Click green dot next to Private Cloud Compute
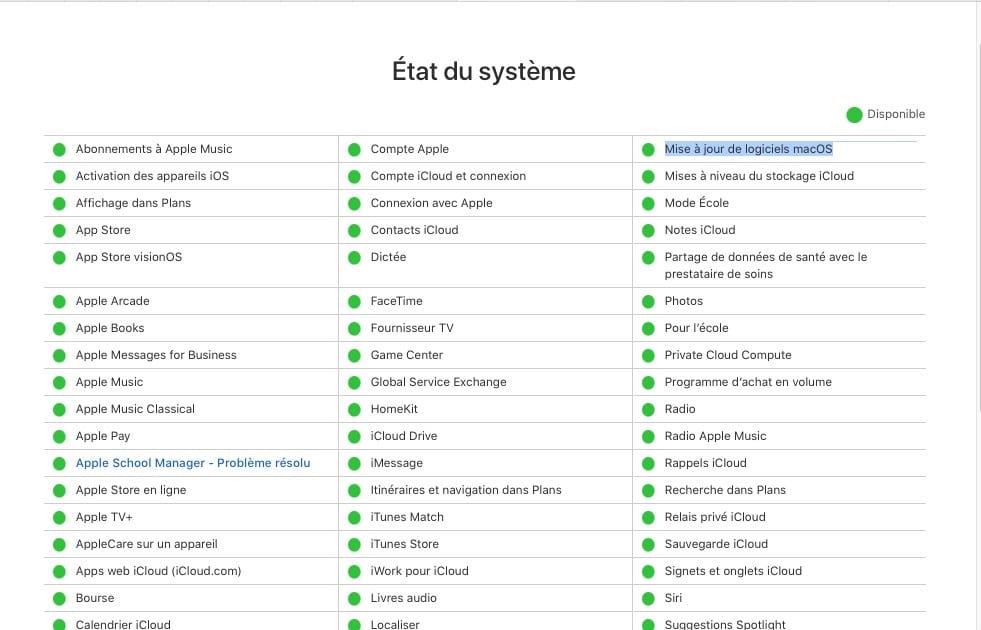This screenshot has height=630, width=981. tap(648, 355)
